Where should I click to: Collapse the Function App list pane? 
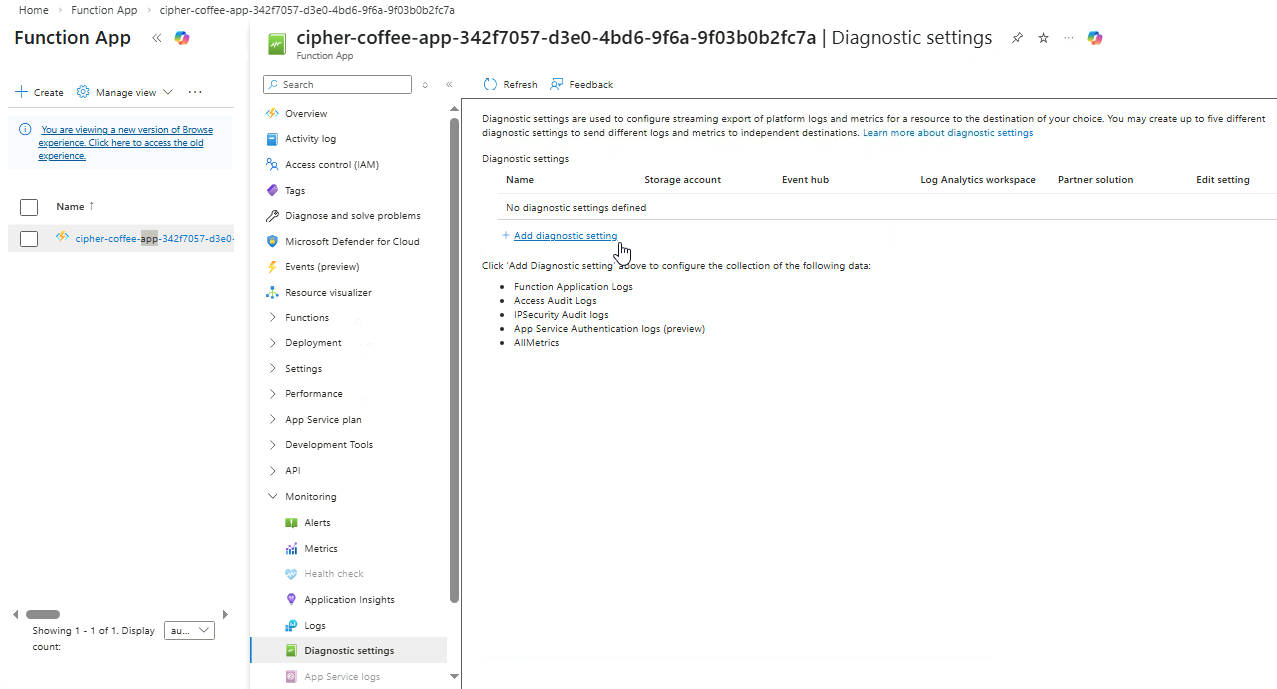coord(157,38)
